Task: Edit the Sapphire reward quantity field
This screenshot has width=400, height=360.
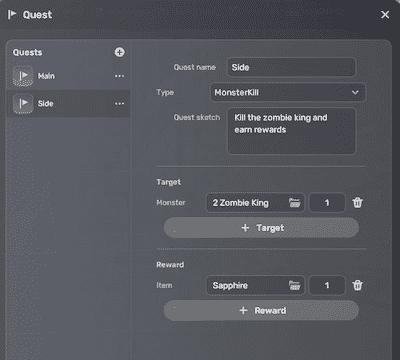Action: (x=327, y=285)
